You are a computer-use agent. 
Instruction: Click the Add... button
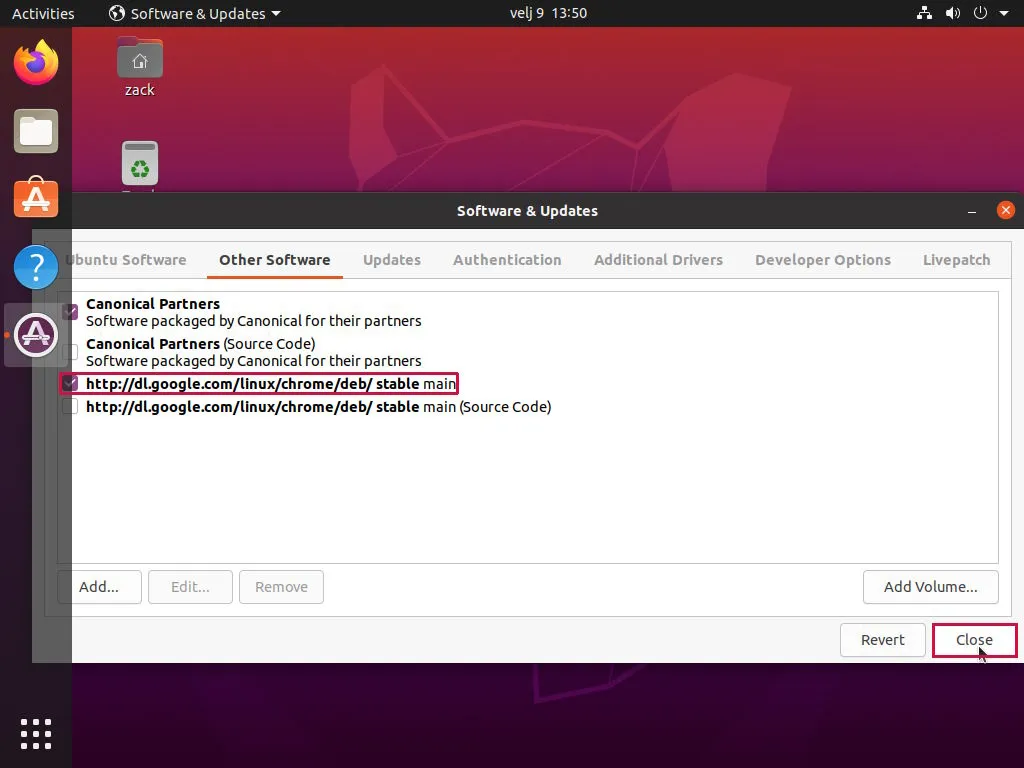[x=99, y=587]
